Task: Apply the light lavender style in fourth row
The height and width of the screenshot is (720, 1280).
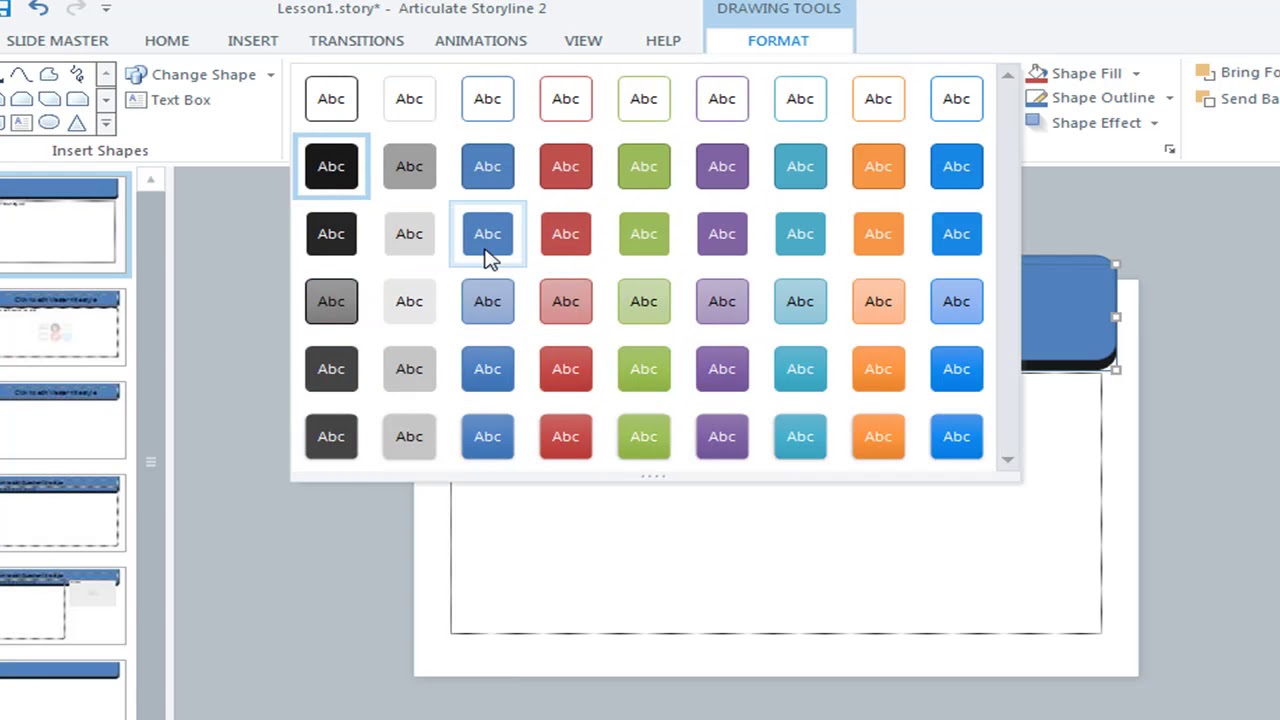Action: point(722,301)
